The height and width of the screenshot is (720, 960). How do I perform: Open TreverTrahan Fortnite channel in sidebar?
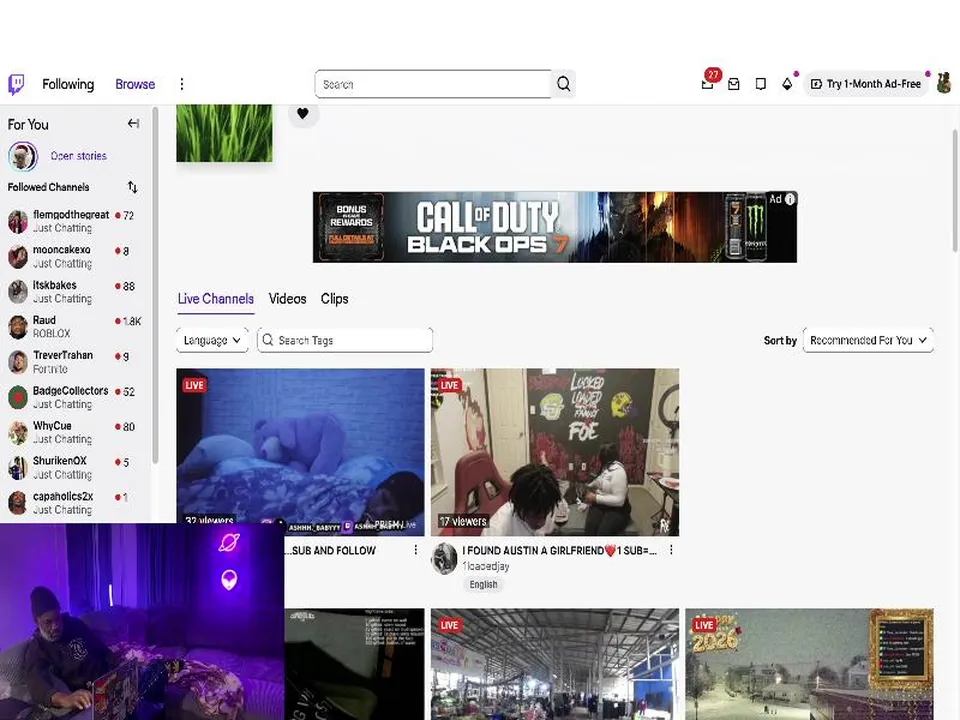(75, 362)
